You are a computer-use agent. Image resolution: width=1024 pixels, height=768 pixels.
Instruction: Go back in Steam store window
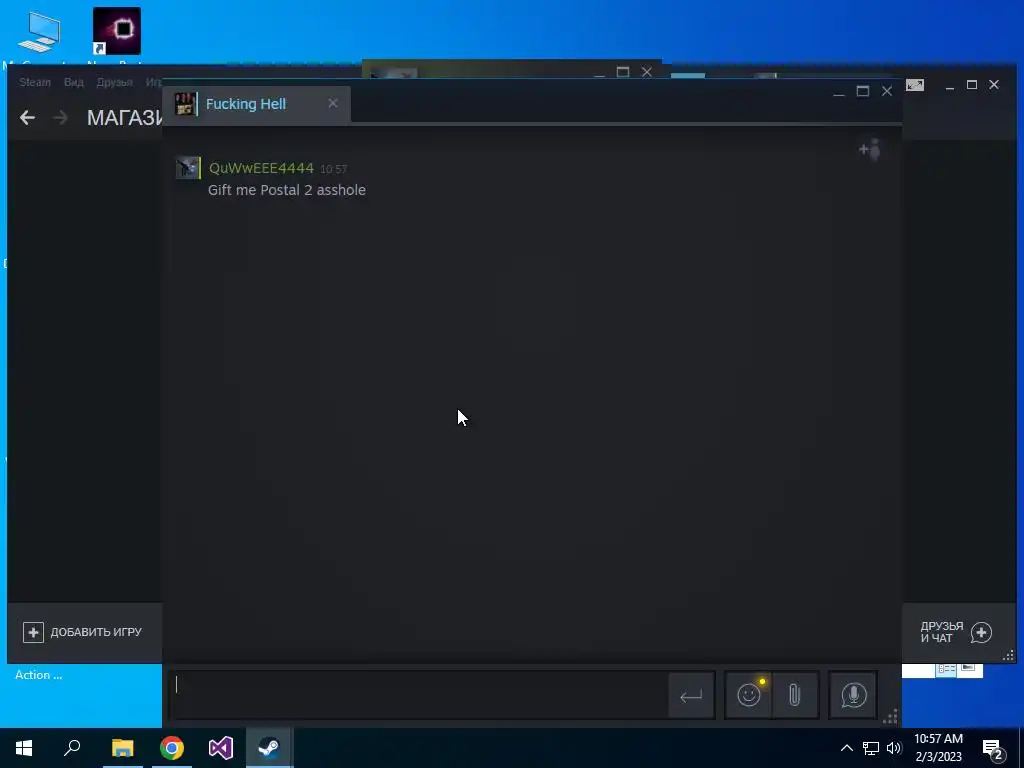coord(27,118)
